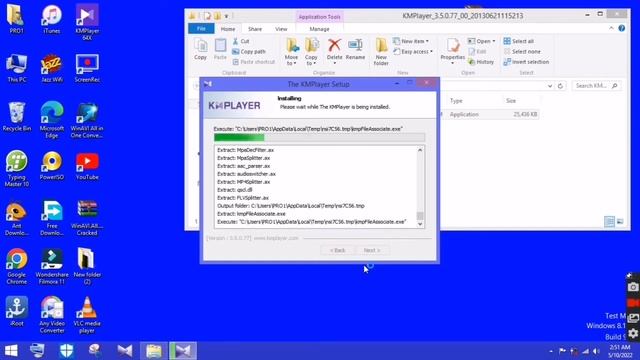Open the Windows Start button
The height and width of the screenshot is (360, 640).
click(11, 351)
